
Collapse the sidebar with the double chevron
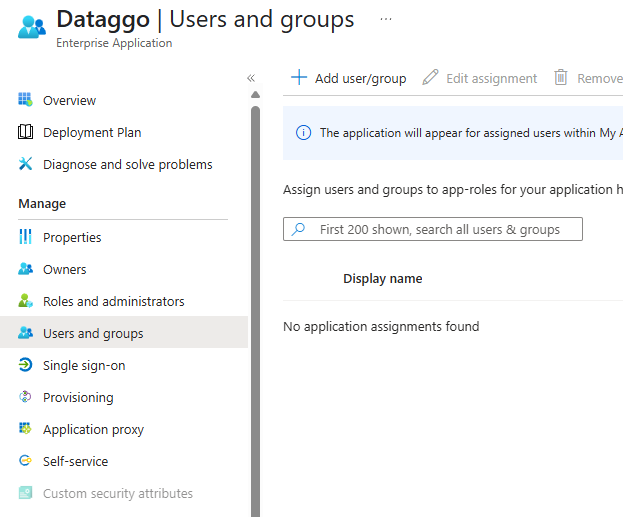[x=251, y=78]
